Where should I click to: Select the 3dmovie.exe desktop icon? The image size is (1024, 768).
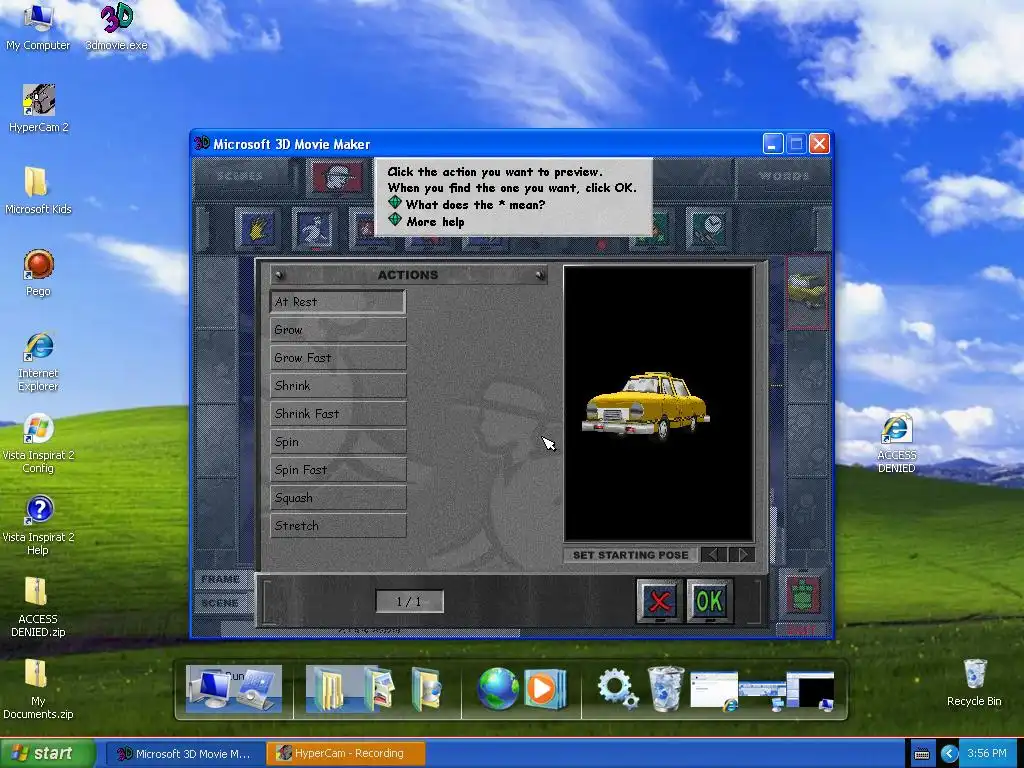point(117,27)
